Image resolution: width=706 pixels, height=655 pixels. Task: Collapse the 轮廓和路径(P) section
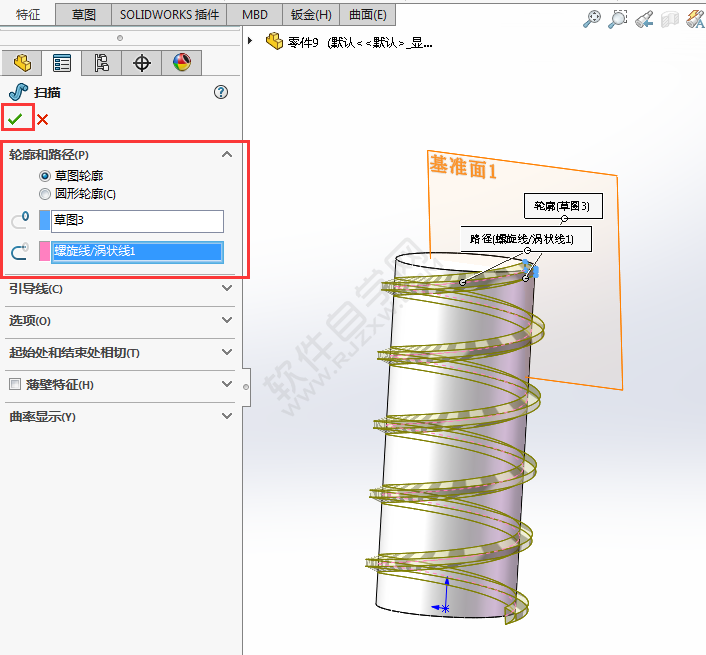[x=227, y=154]
